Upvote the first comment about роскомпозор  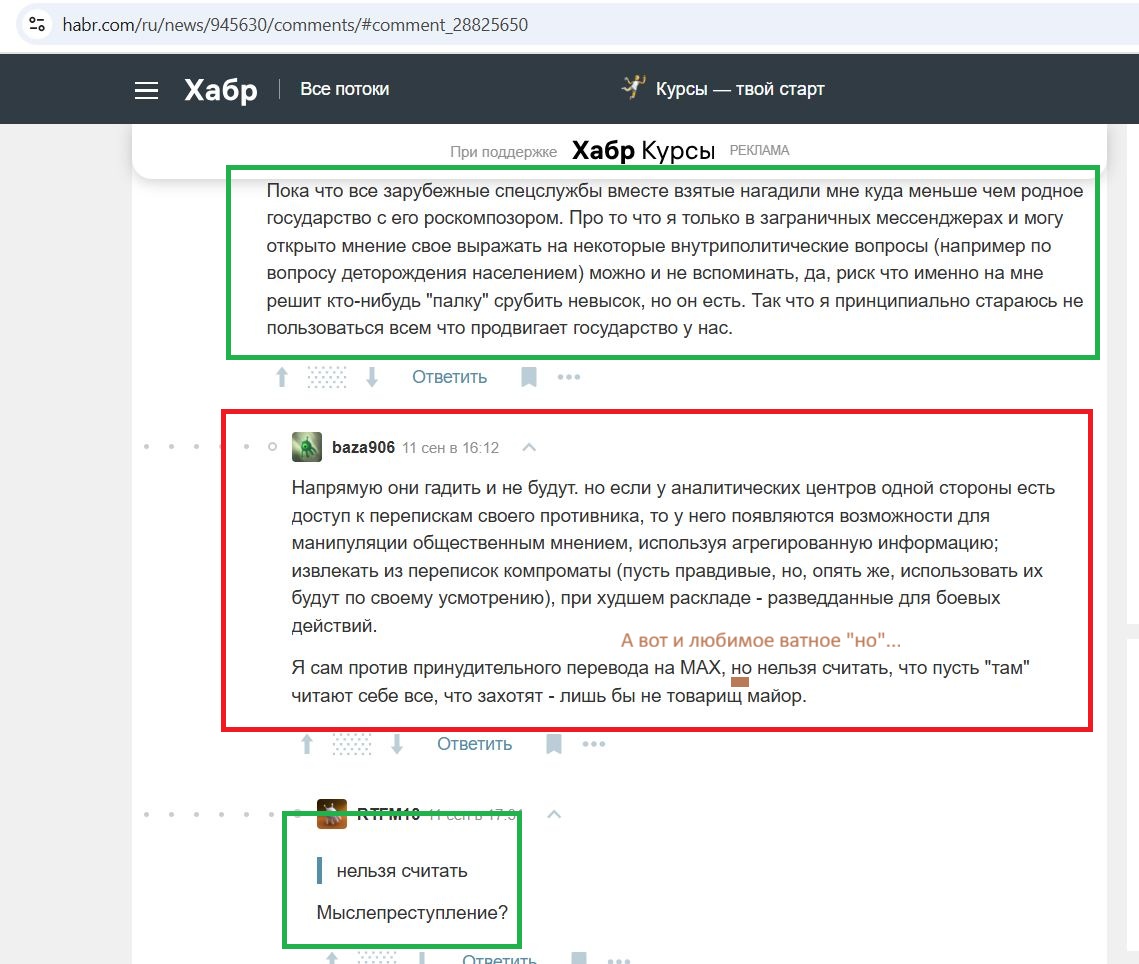pyautogui.click(x=282, y=377)
